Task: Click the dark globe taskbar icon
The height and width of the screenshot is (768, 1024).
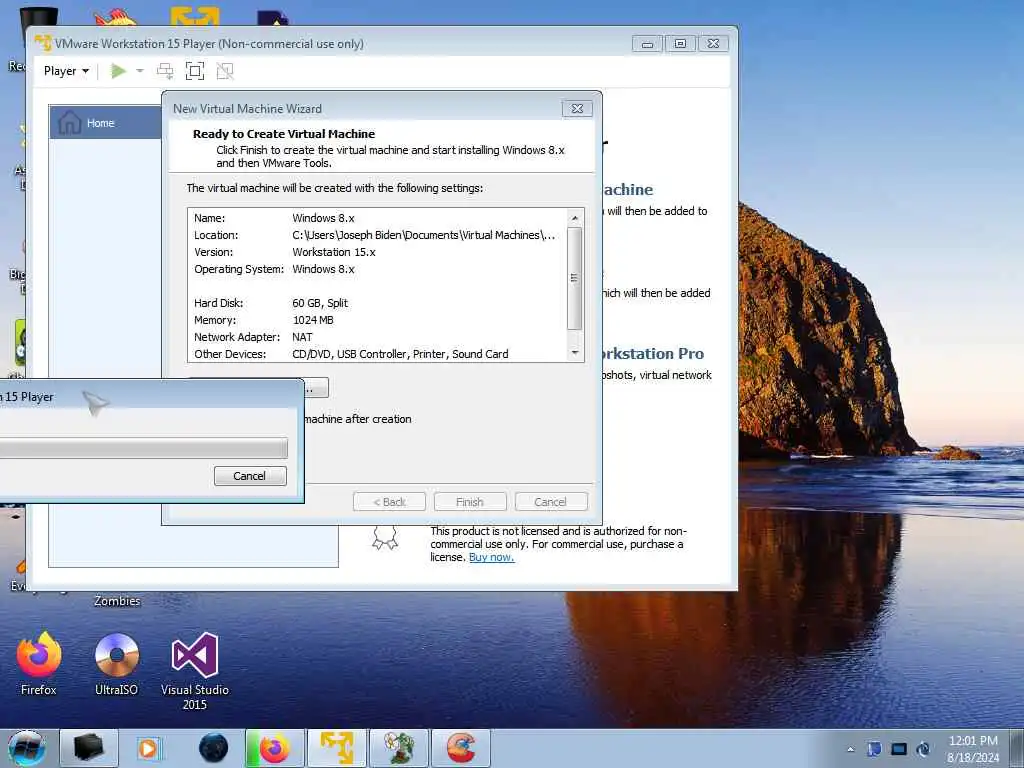Action: 214,748
